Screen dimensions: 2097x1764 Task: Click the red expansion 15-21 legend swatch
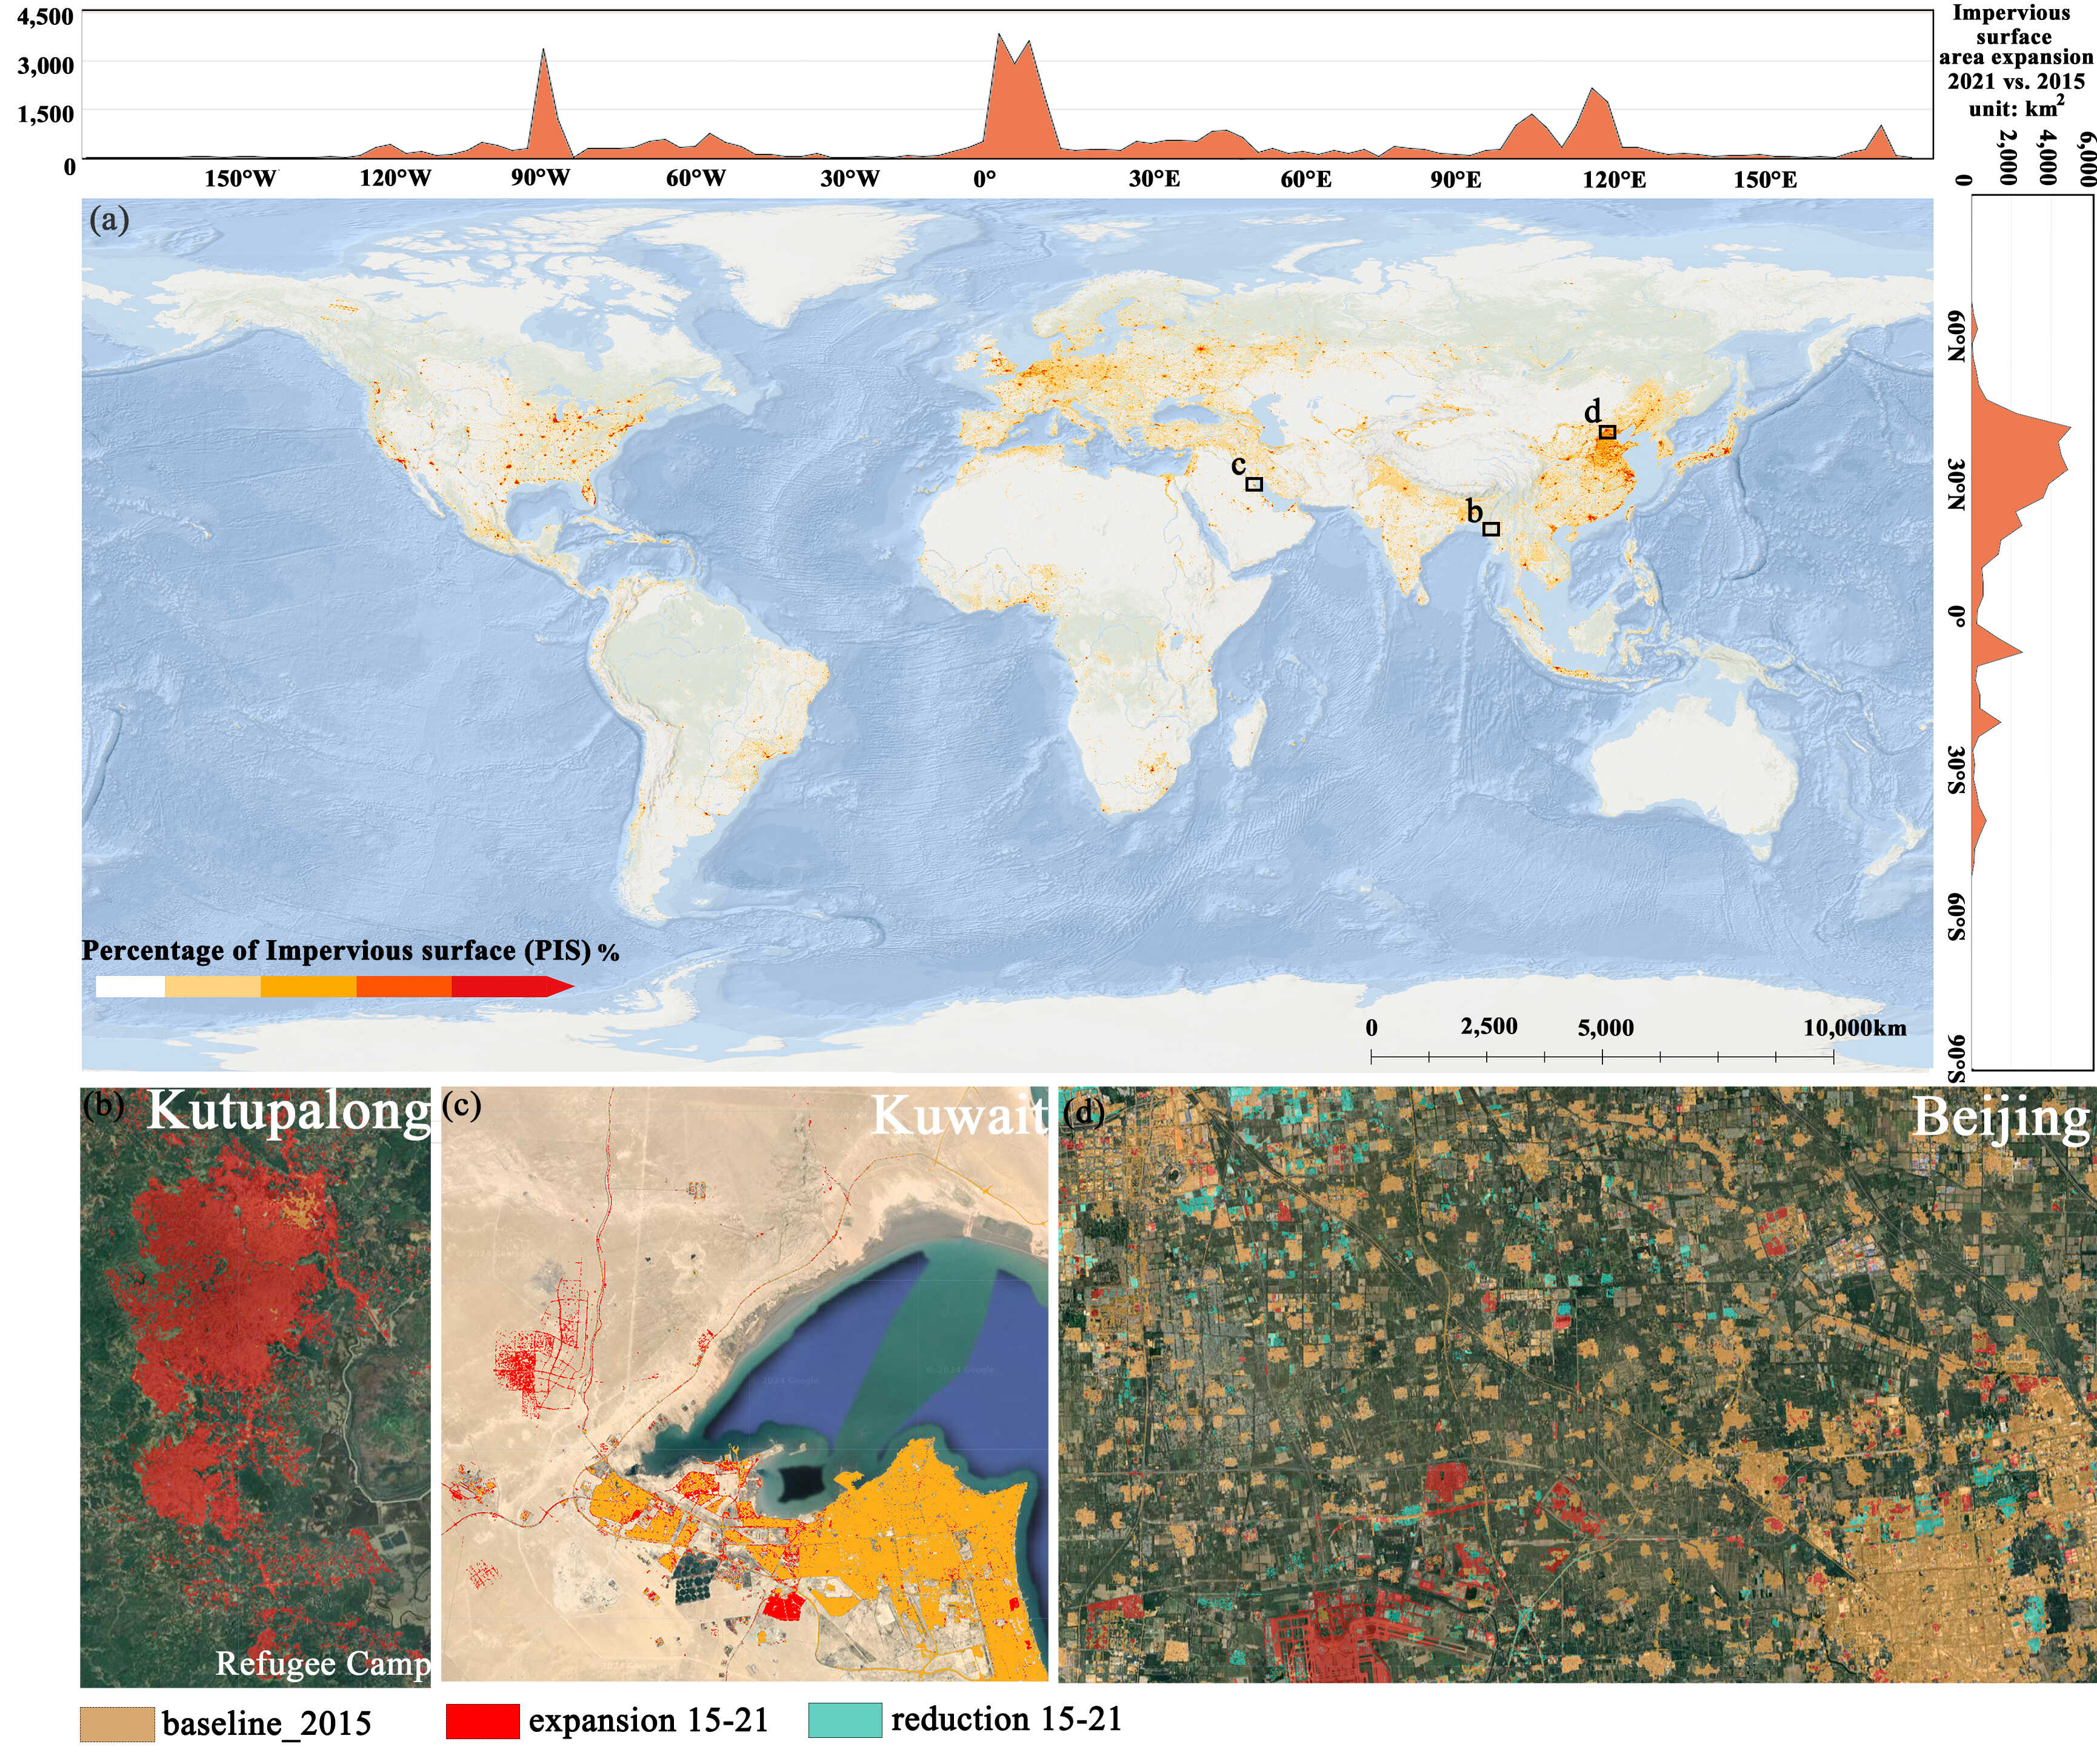(x=483, y=1720)
